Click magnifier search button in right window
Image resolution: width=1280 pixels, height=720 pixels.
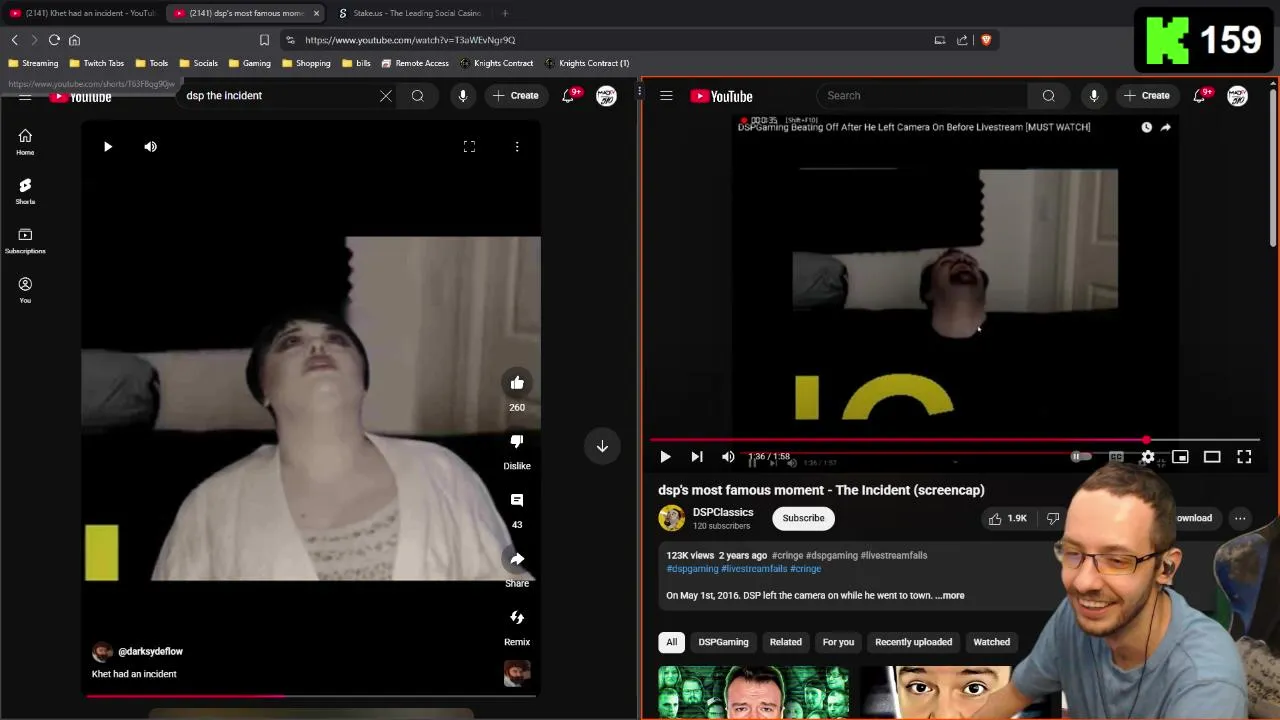pos(1049,96)
